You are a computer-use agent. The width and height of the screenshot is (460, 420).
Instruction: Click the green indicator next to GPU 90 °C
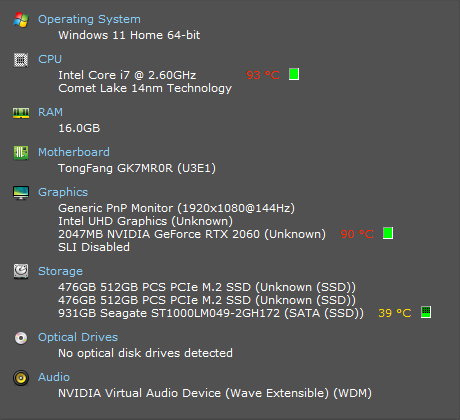point(388,233)
